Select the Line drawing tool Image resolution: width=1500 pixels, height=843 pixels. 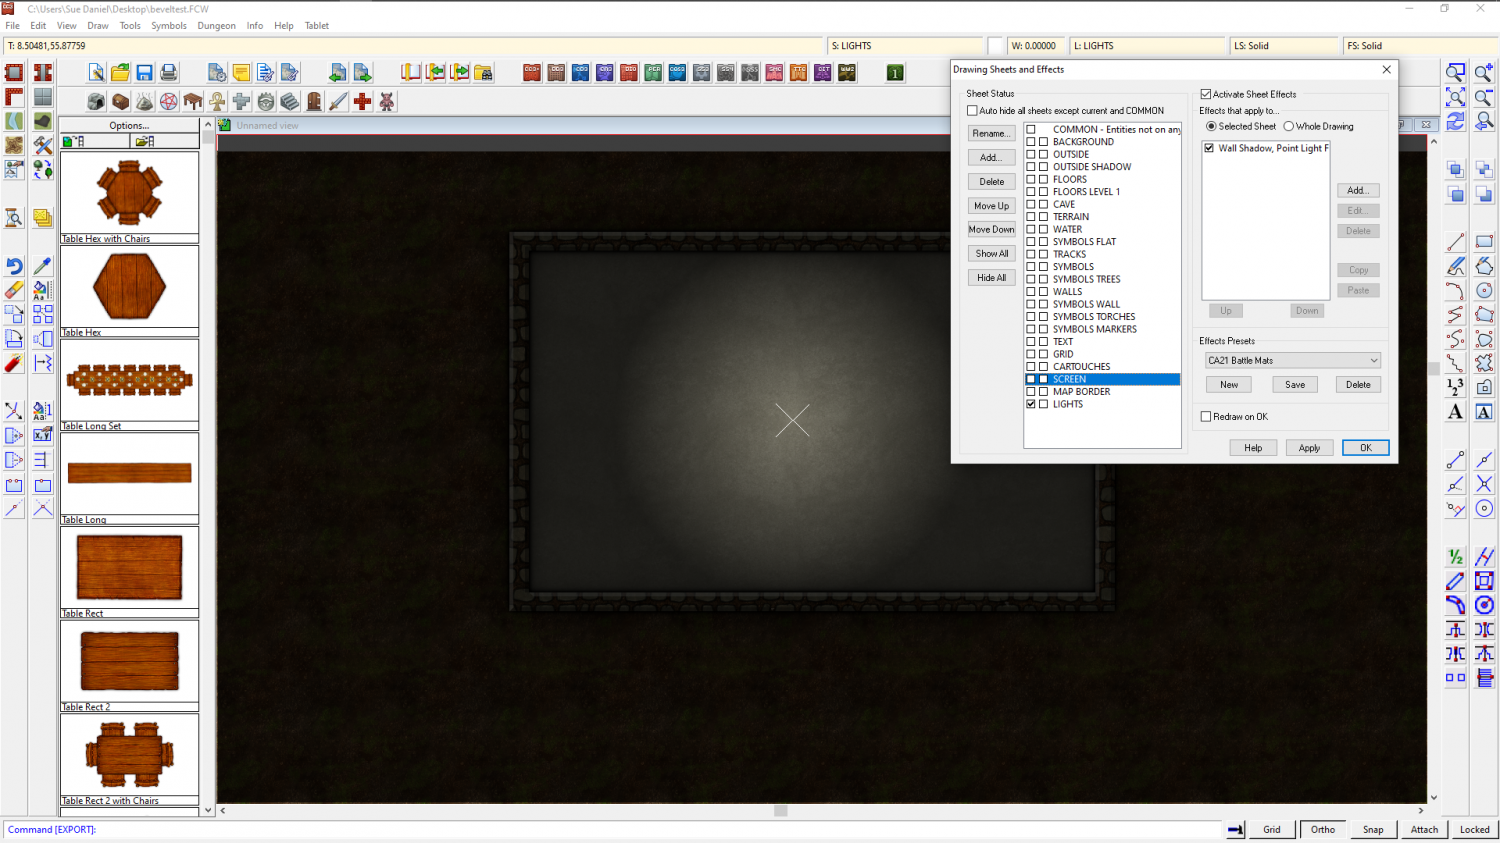click(1456, 242)
